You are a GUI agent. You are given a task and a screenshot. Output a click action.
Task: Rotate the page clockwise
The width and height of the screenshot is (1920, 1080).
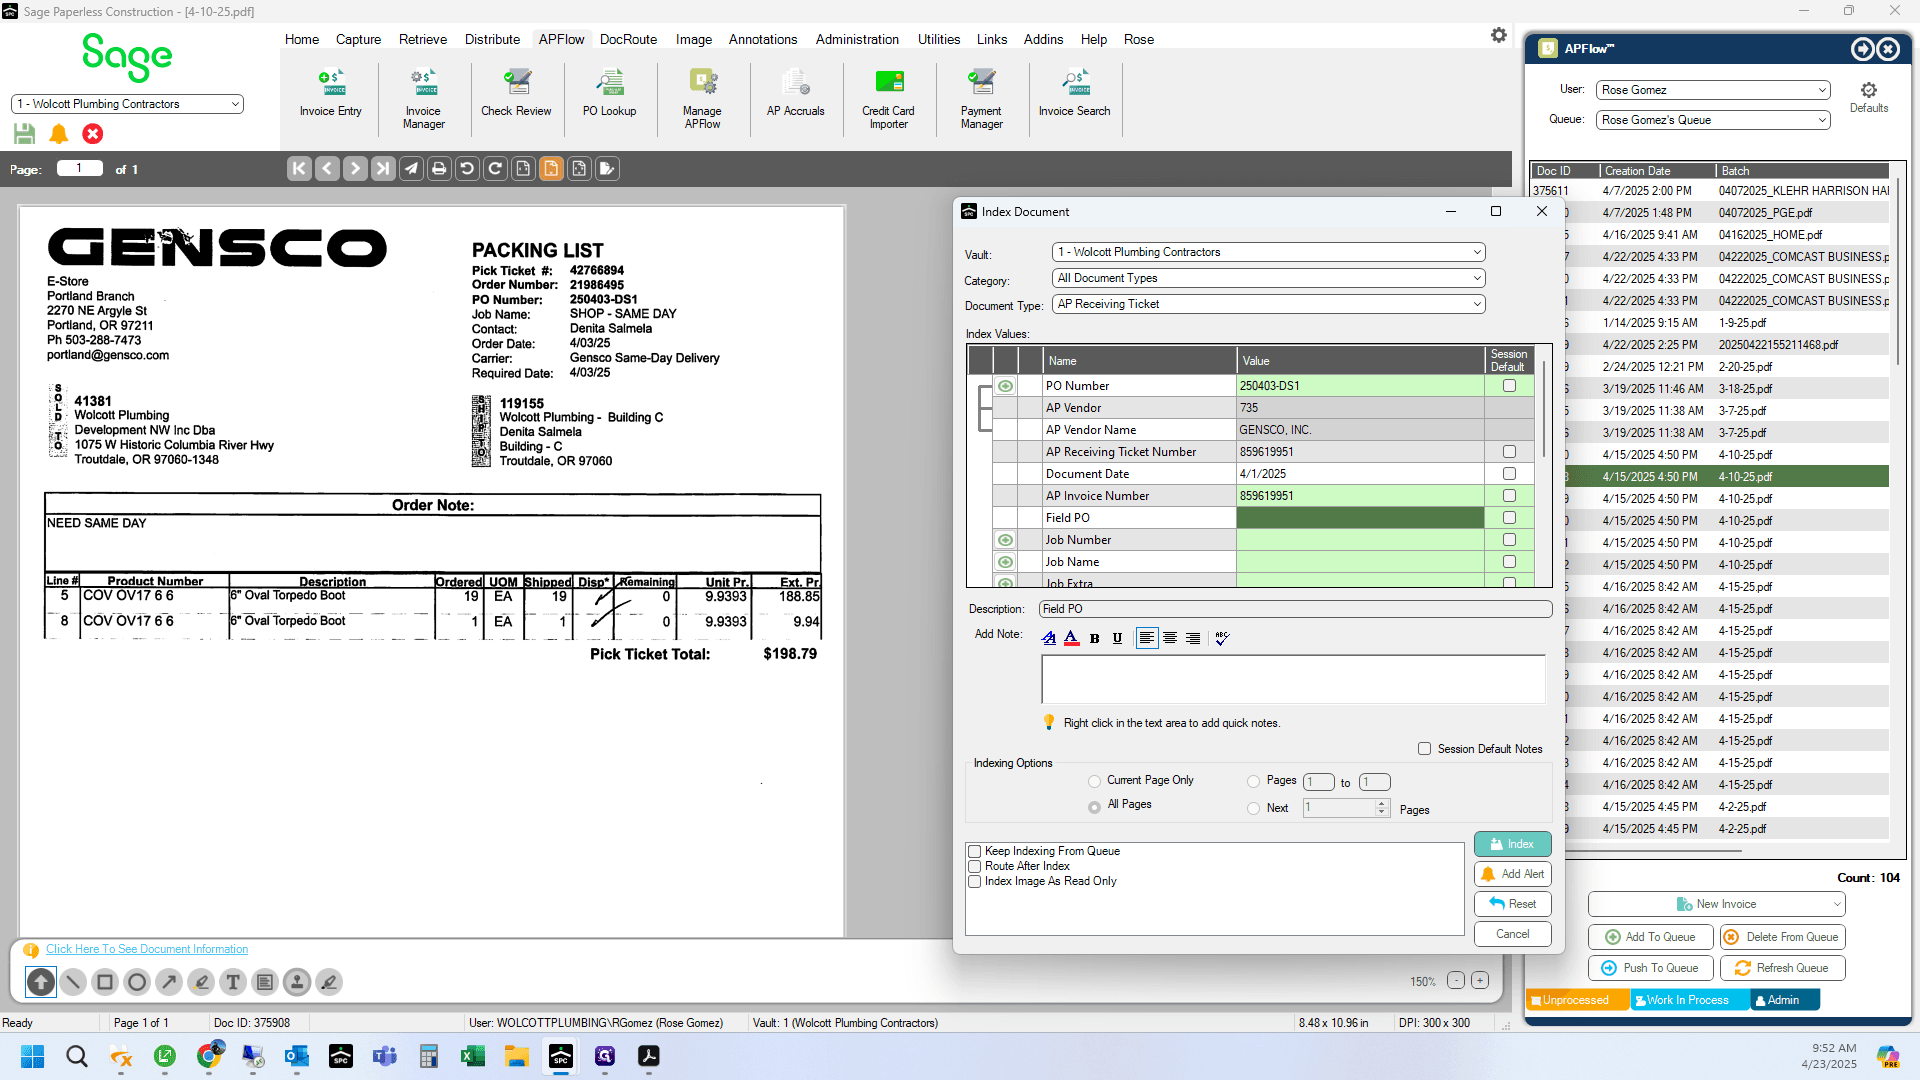coord(495,169)
